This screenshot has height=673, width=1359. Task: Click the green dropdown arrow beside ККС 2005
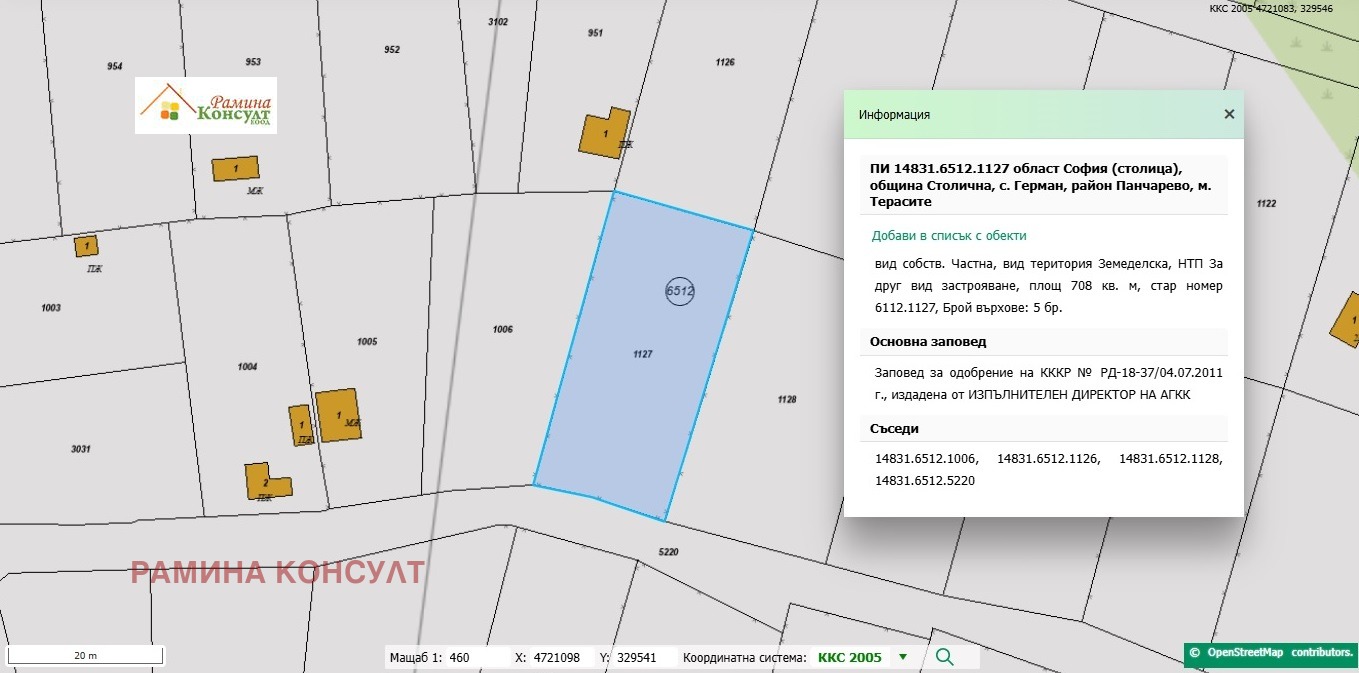point(903,657)
